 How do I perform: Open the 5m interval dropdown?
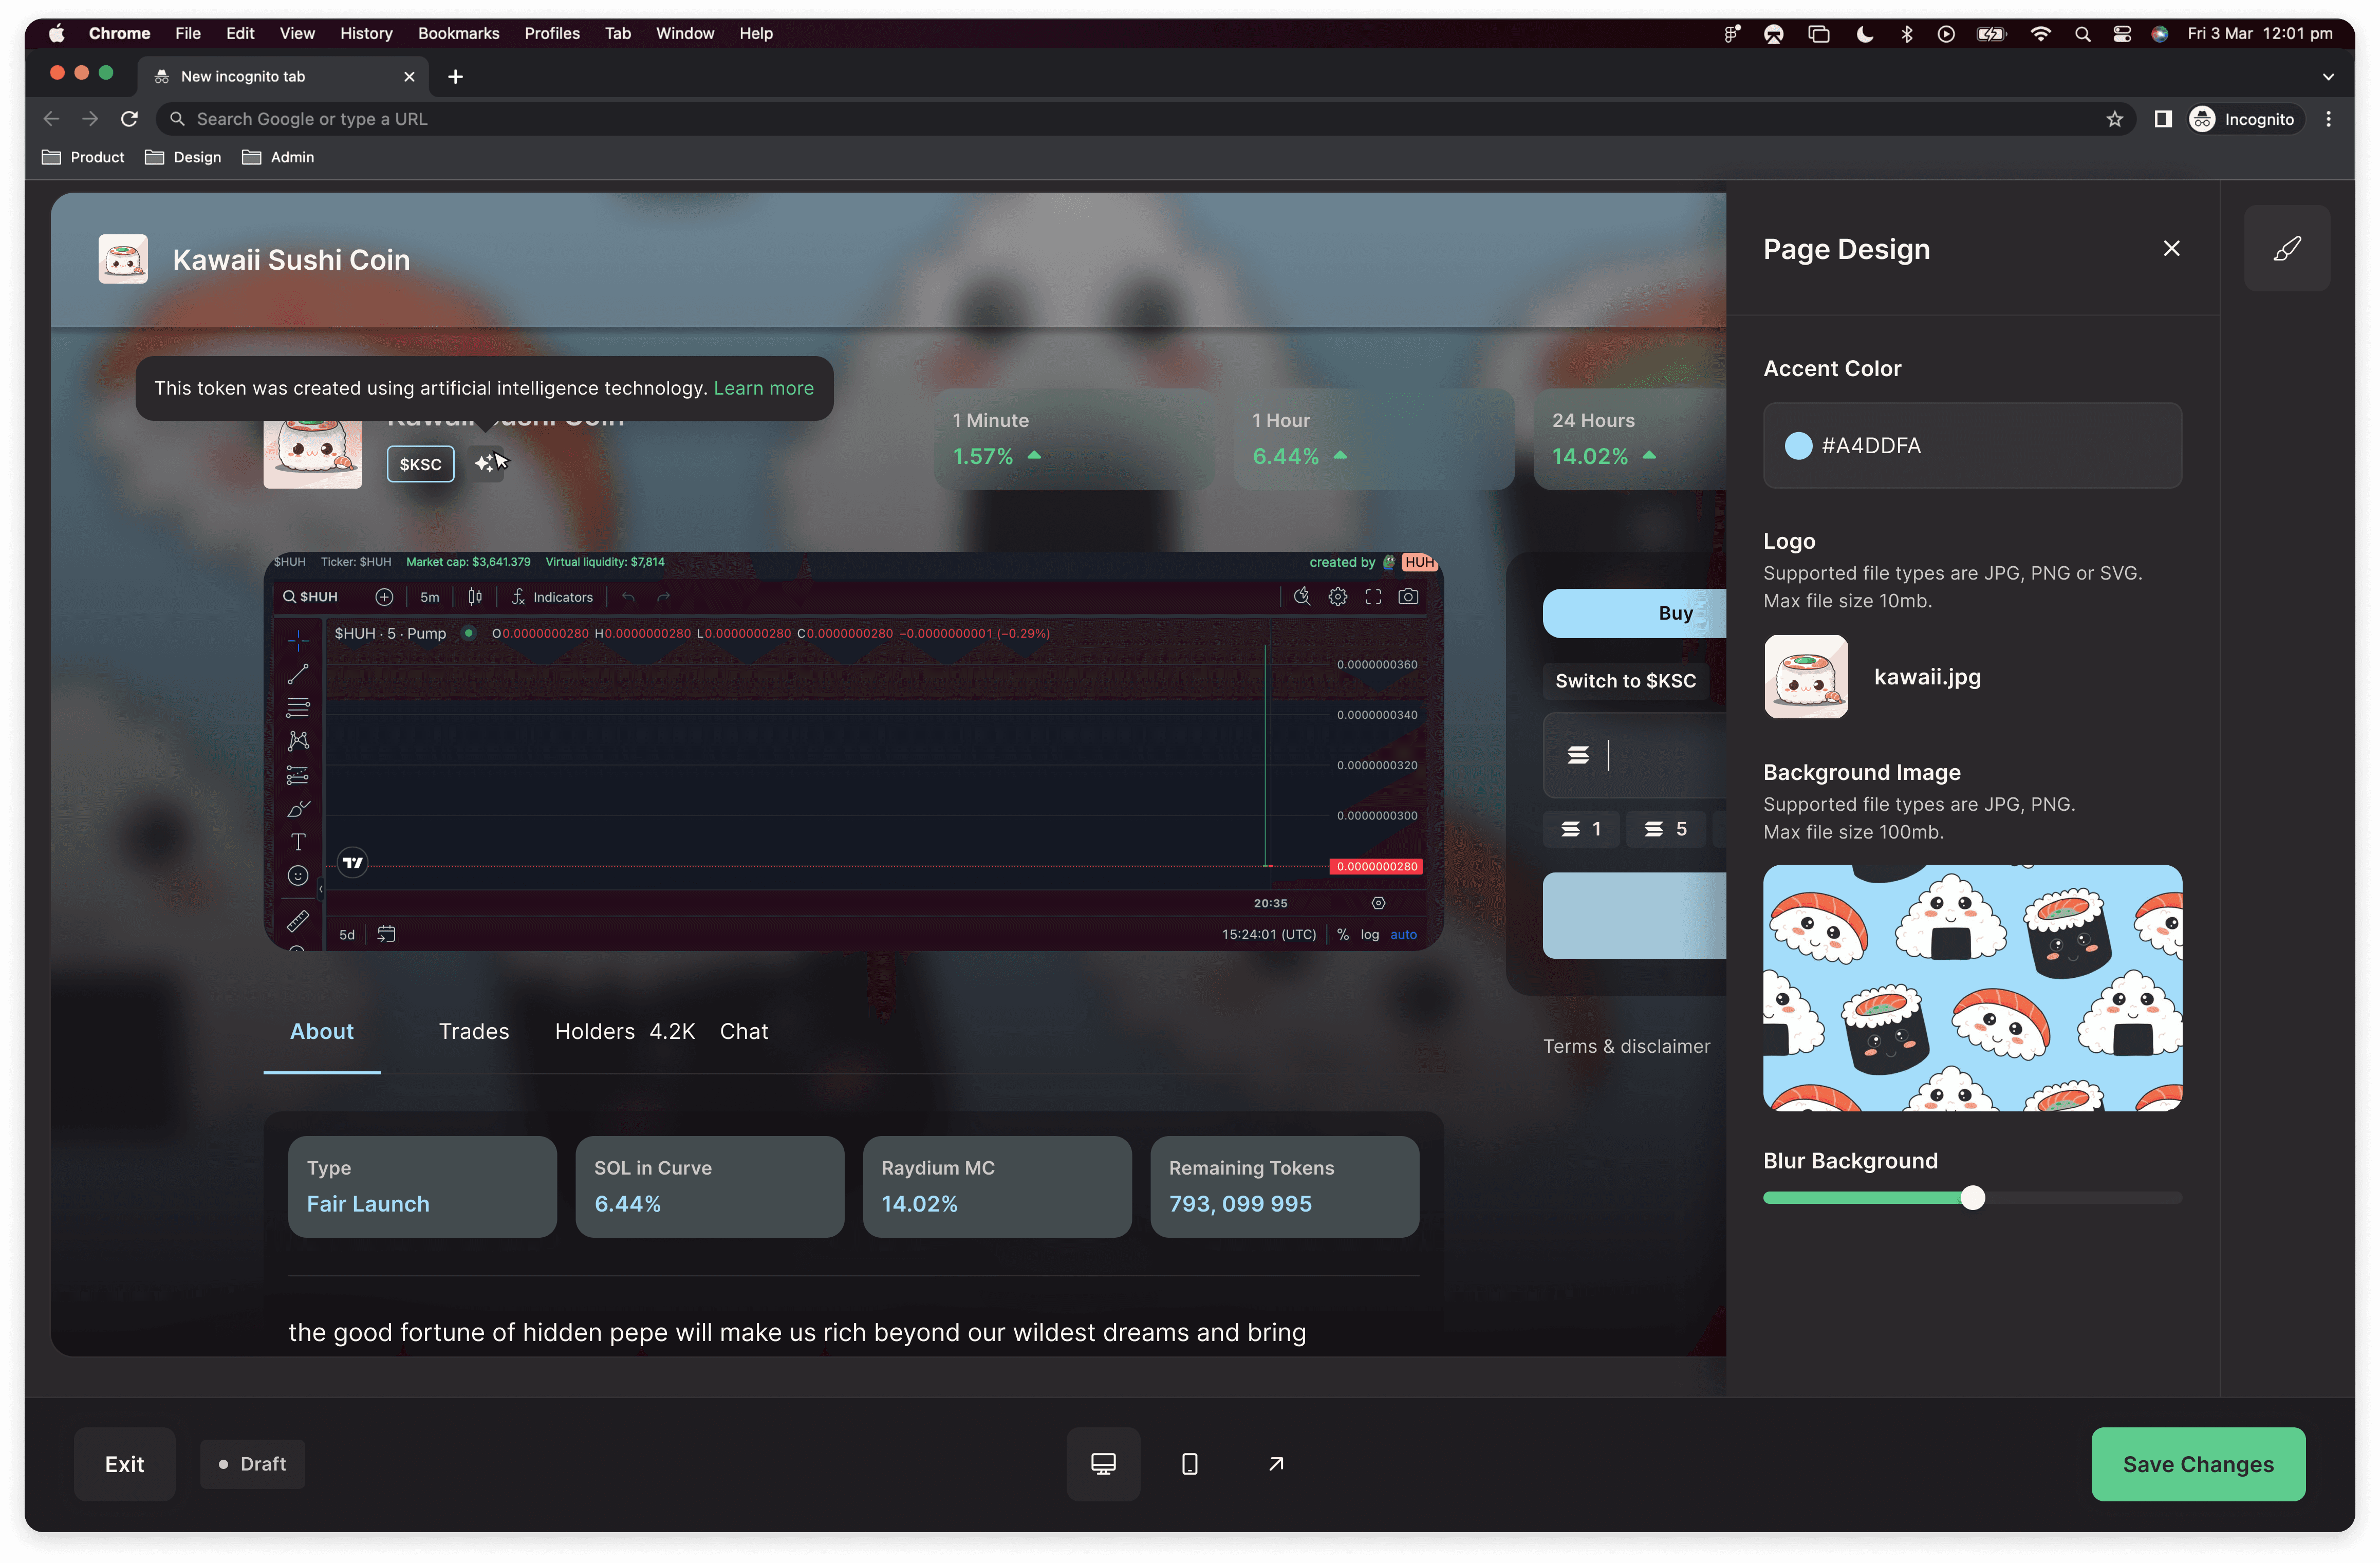point(430,597)
